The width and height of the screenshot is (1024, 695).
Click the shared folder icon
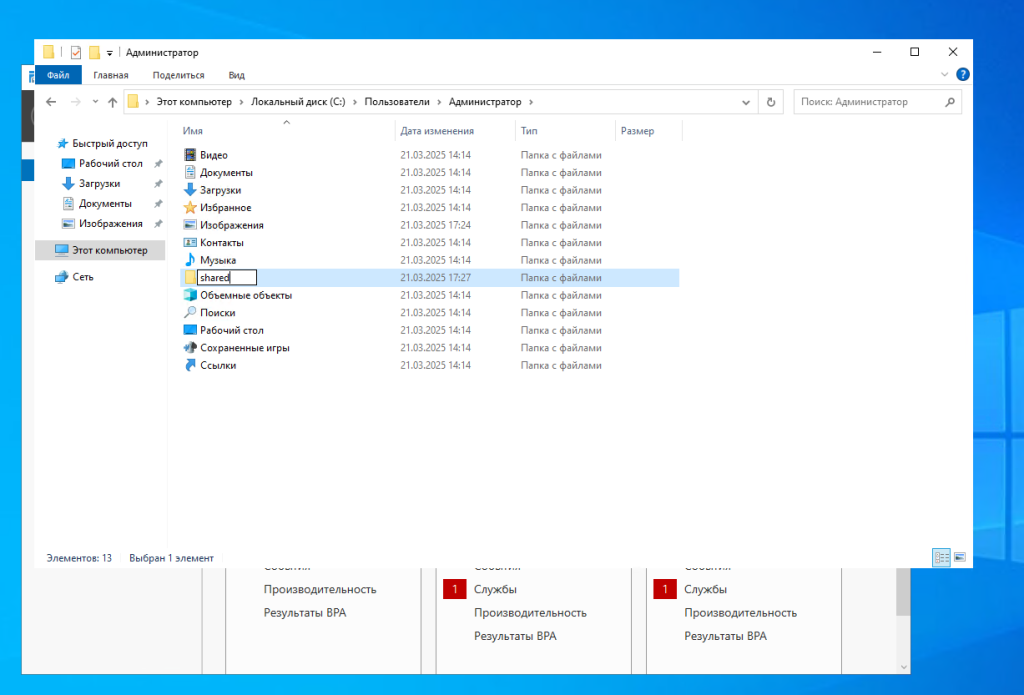pos(190,278)
